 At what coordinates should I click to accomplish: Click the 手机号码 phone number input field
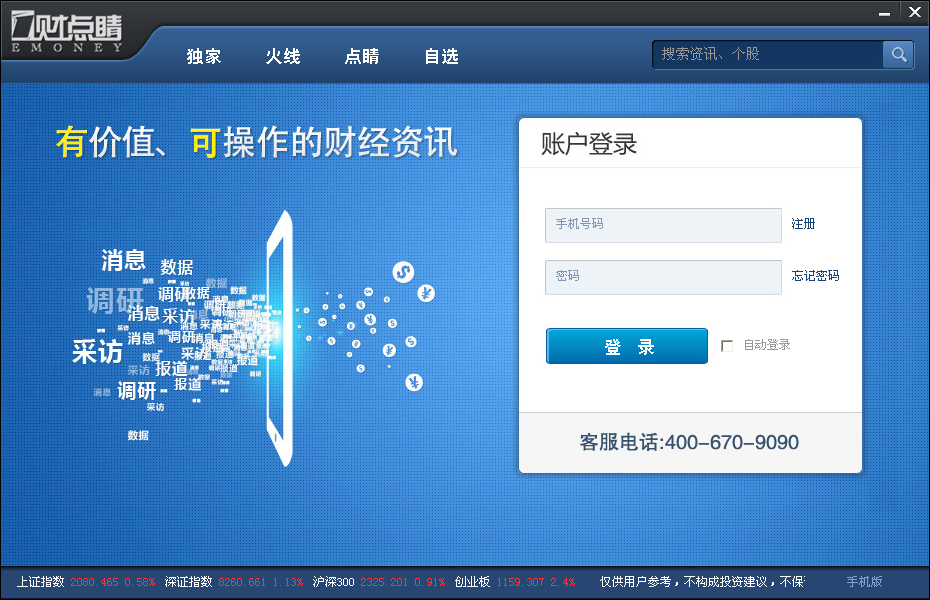(x=663, y=224)
